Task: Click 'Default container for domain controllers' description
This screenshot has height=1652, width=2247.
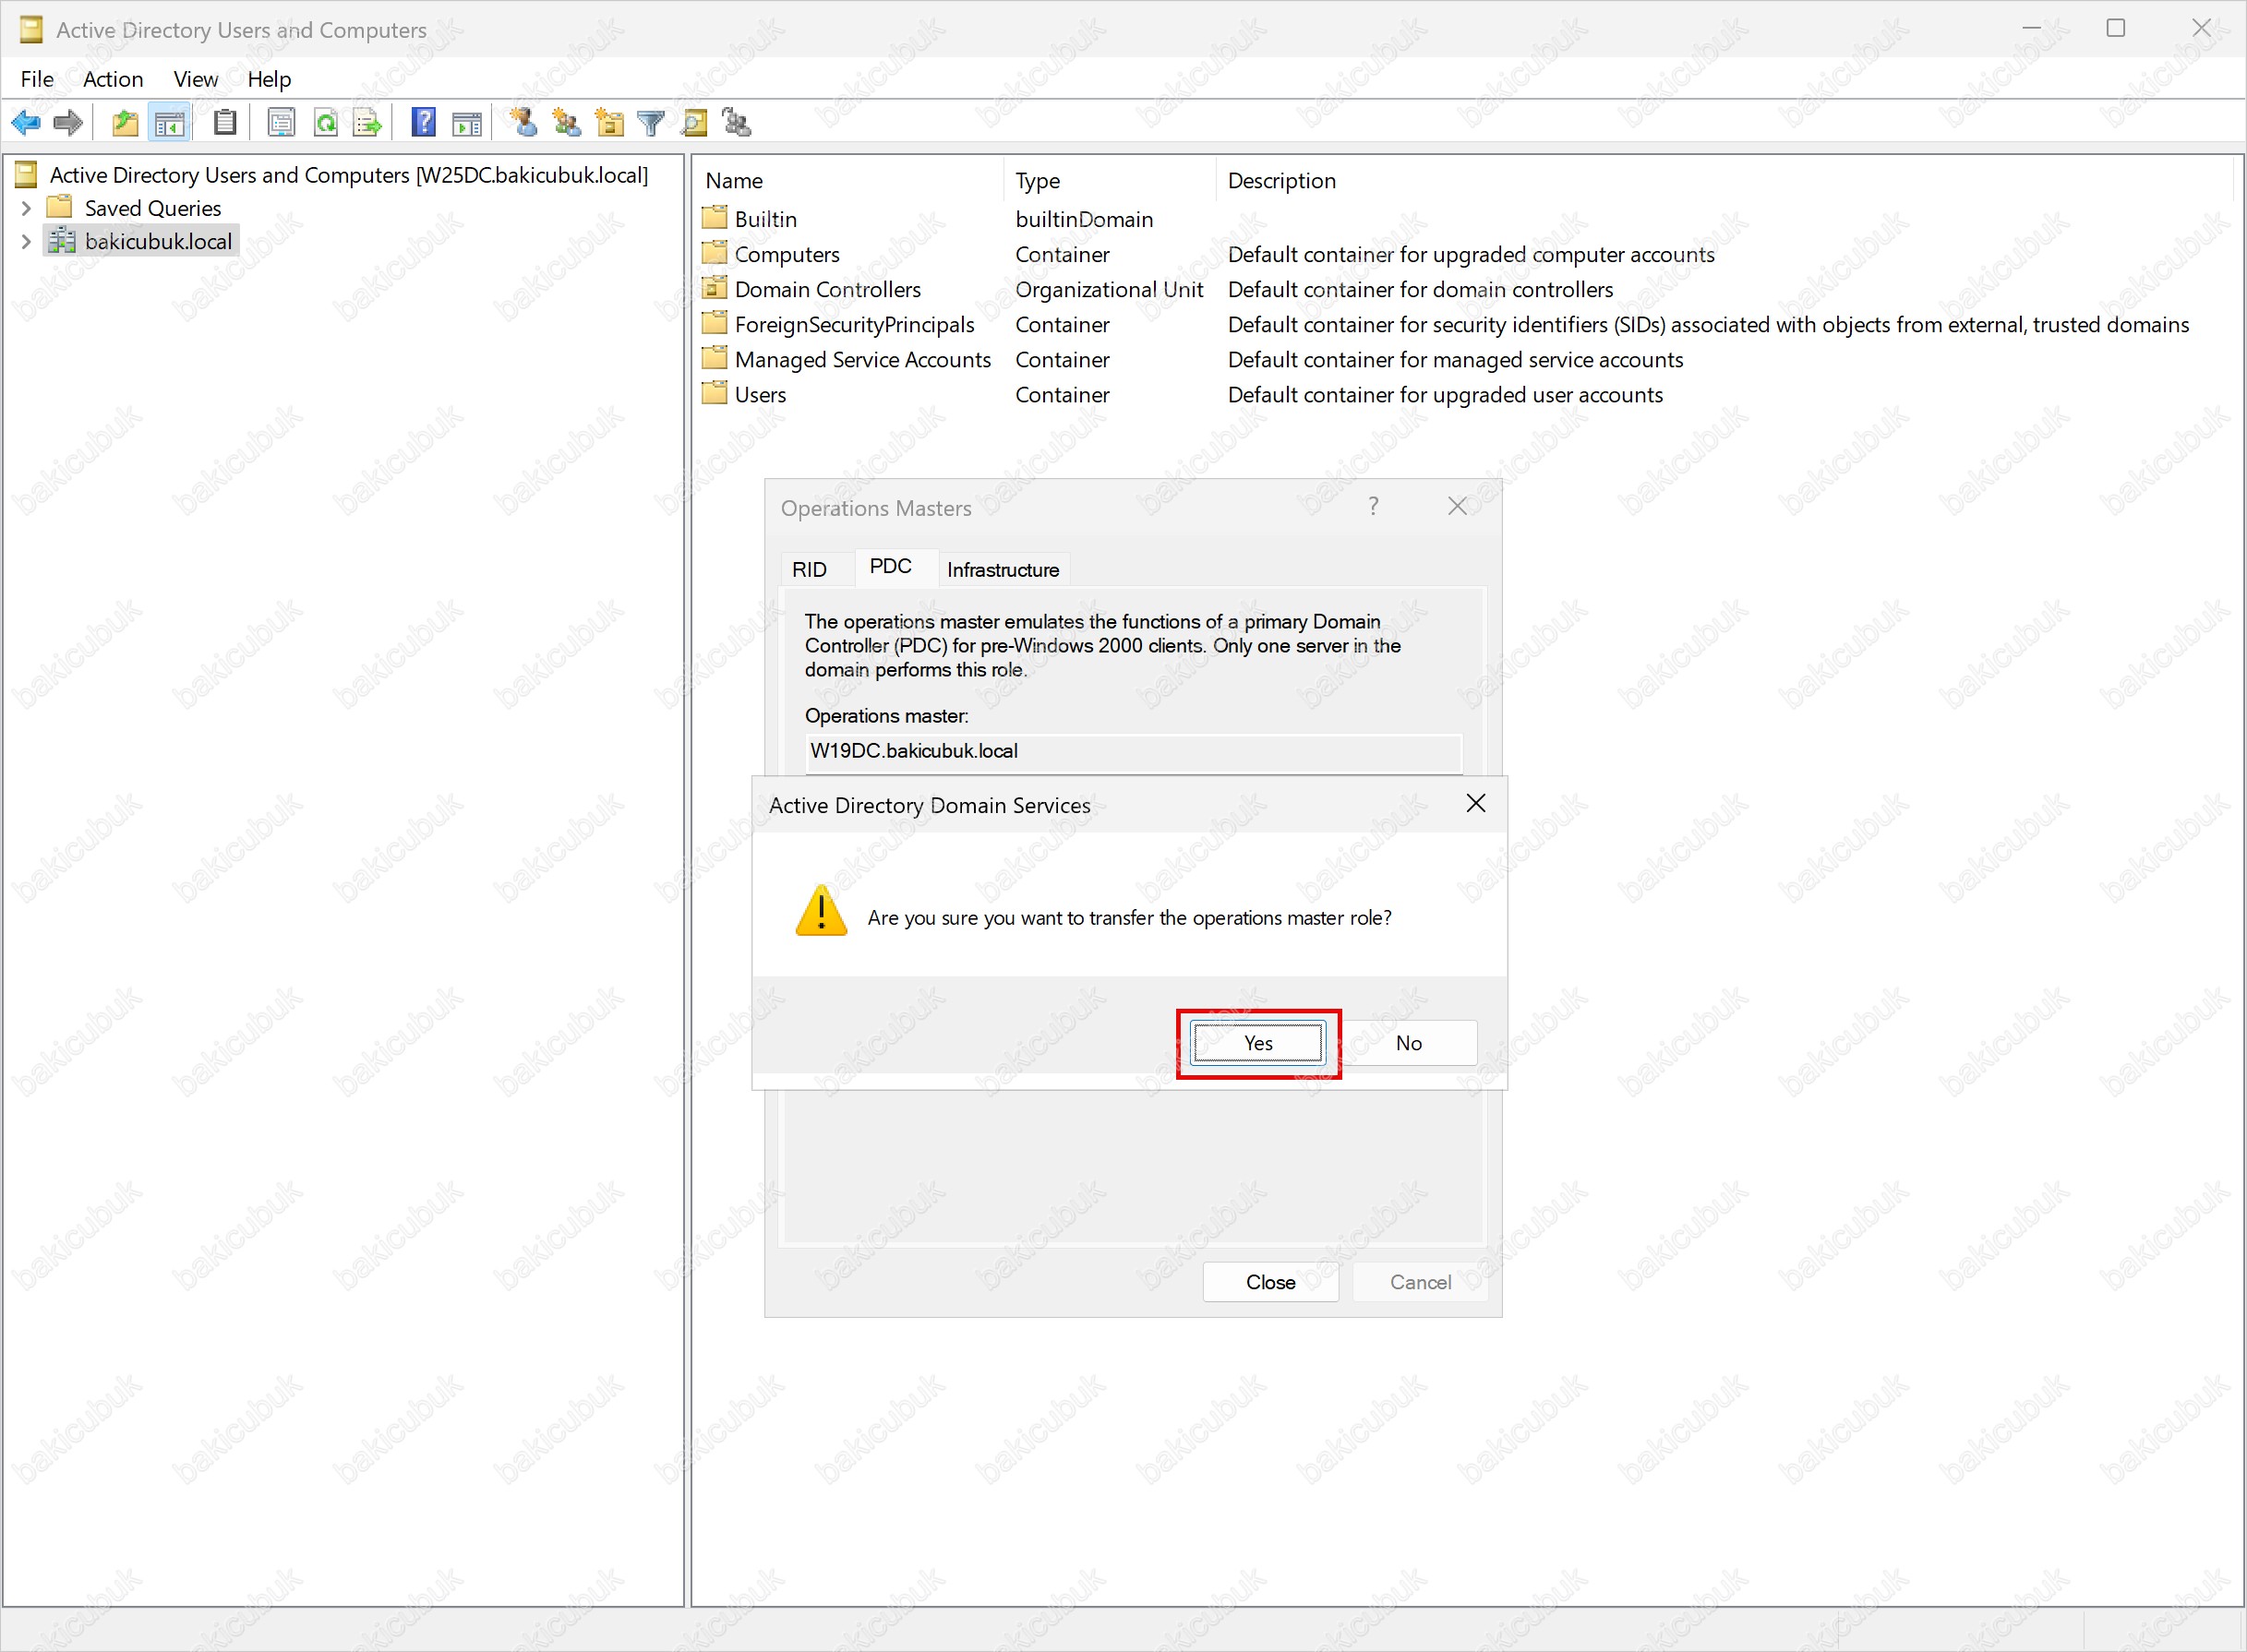Action: [1420, 289]
